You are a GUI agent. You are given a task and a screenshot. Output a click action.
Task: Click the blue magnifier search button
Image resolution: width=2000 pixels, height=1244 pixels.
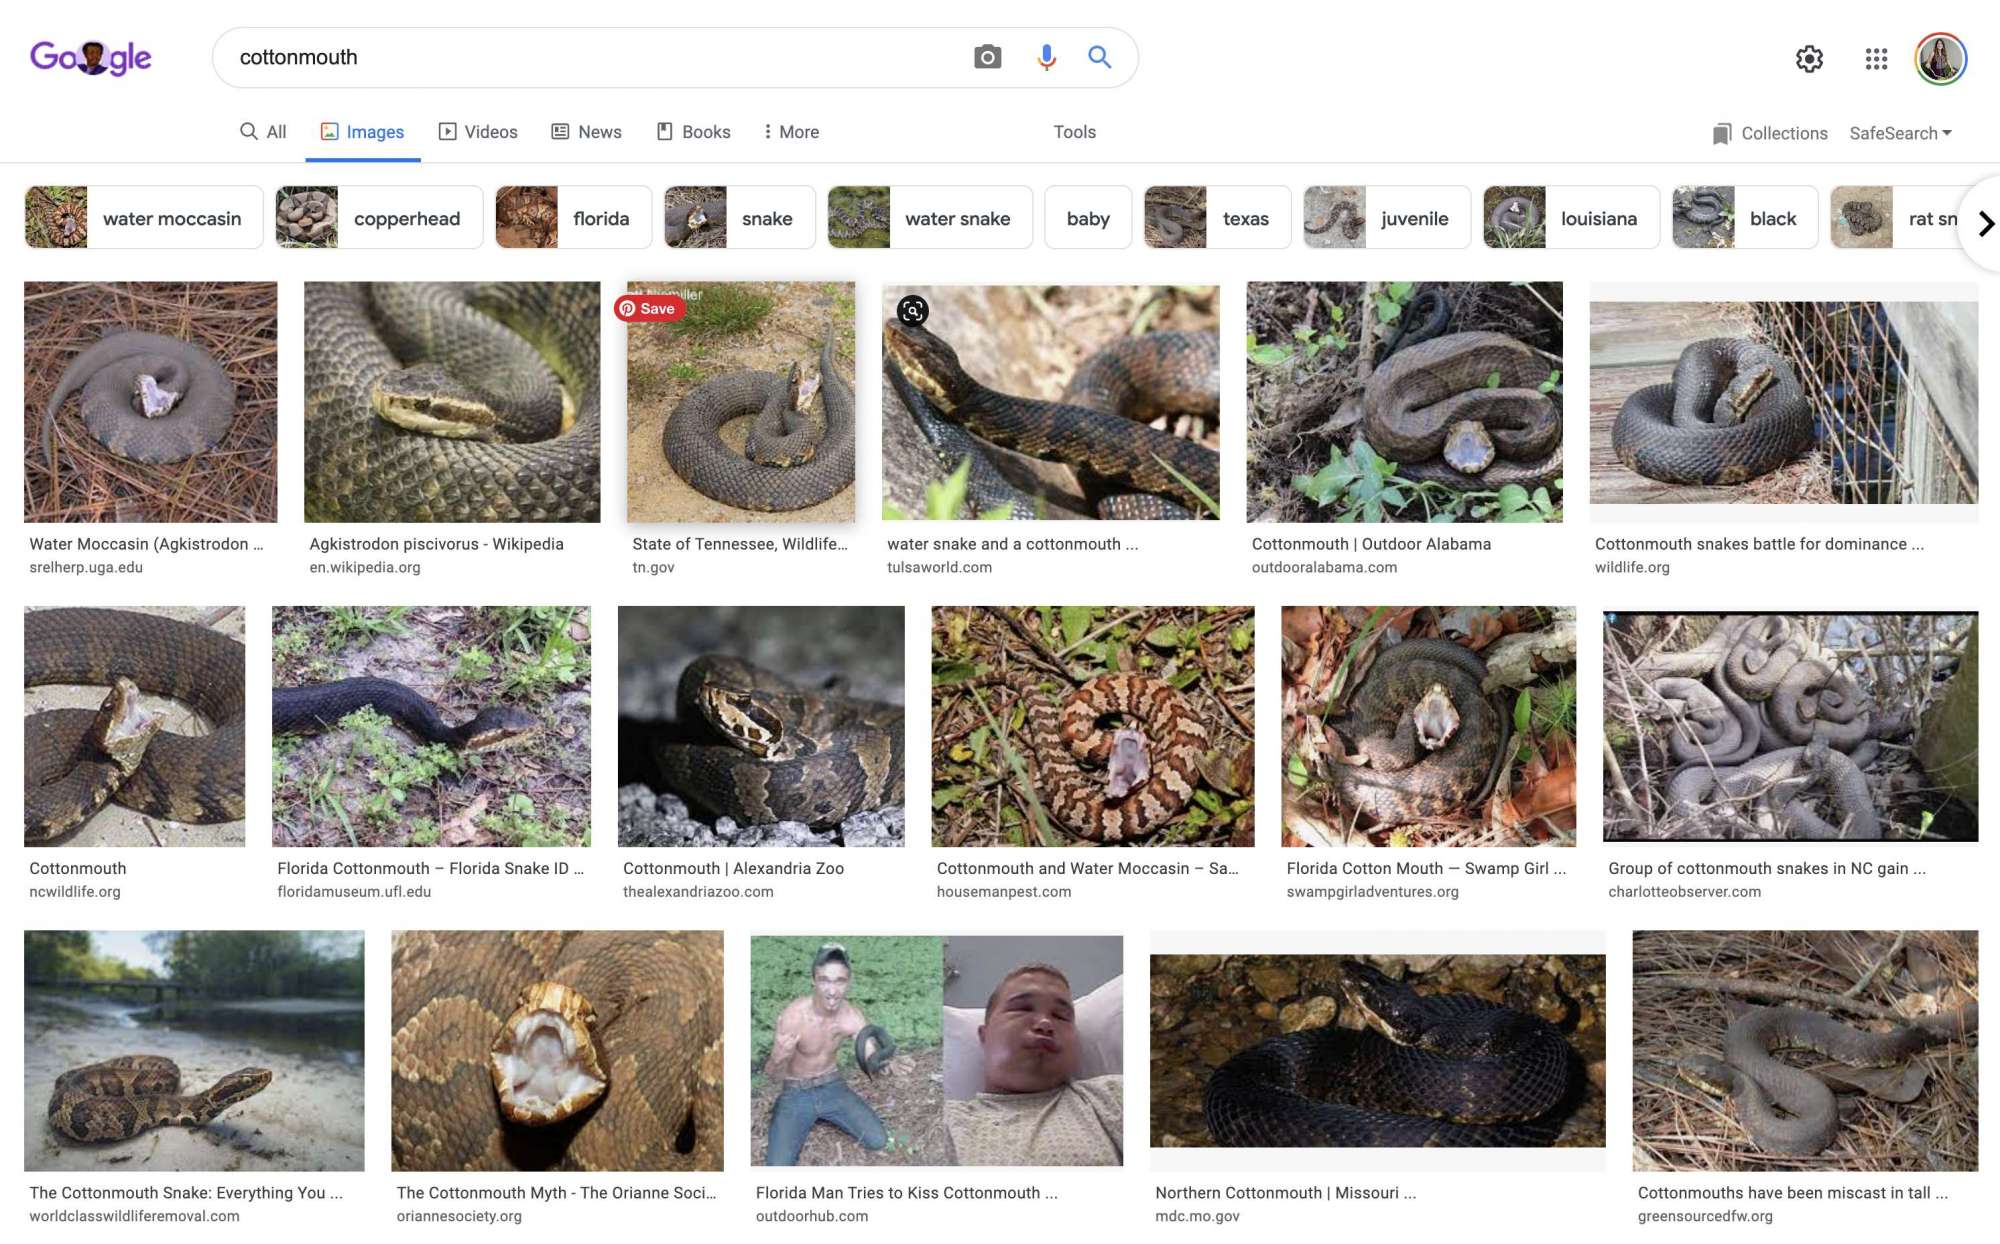1099,57
